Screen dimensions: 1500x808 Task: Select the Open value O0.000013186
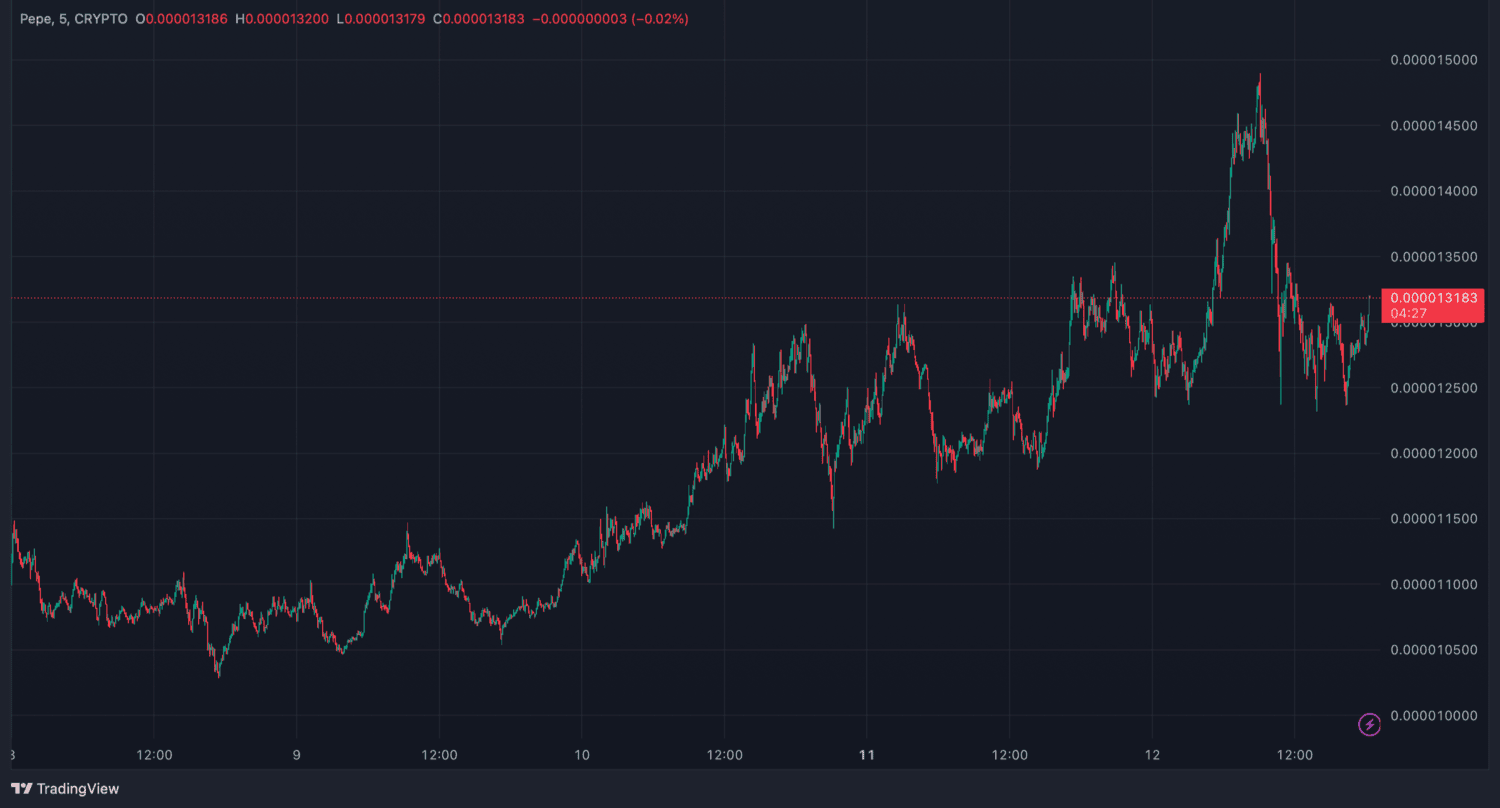182,19
